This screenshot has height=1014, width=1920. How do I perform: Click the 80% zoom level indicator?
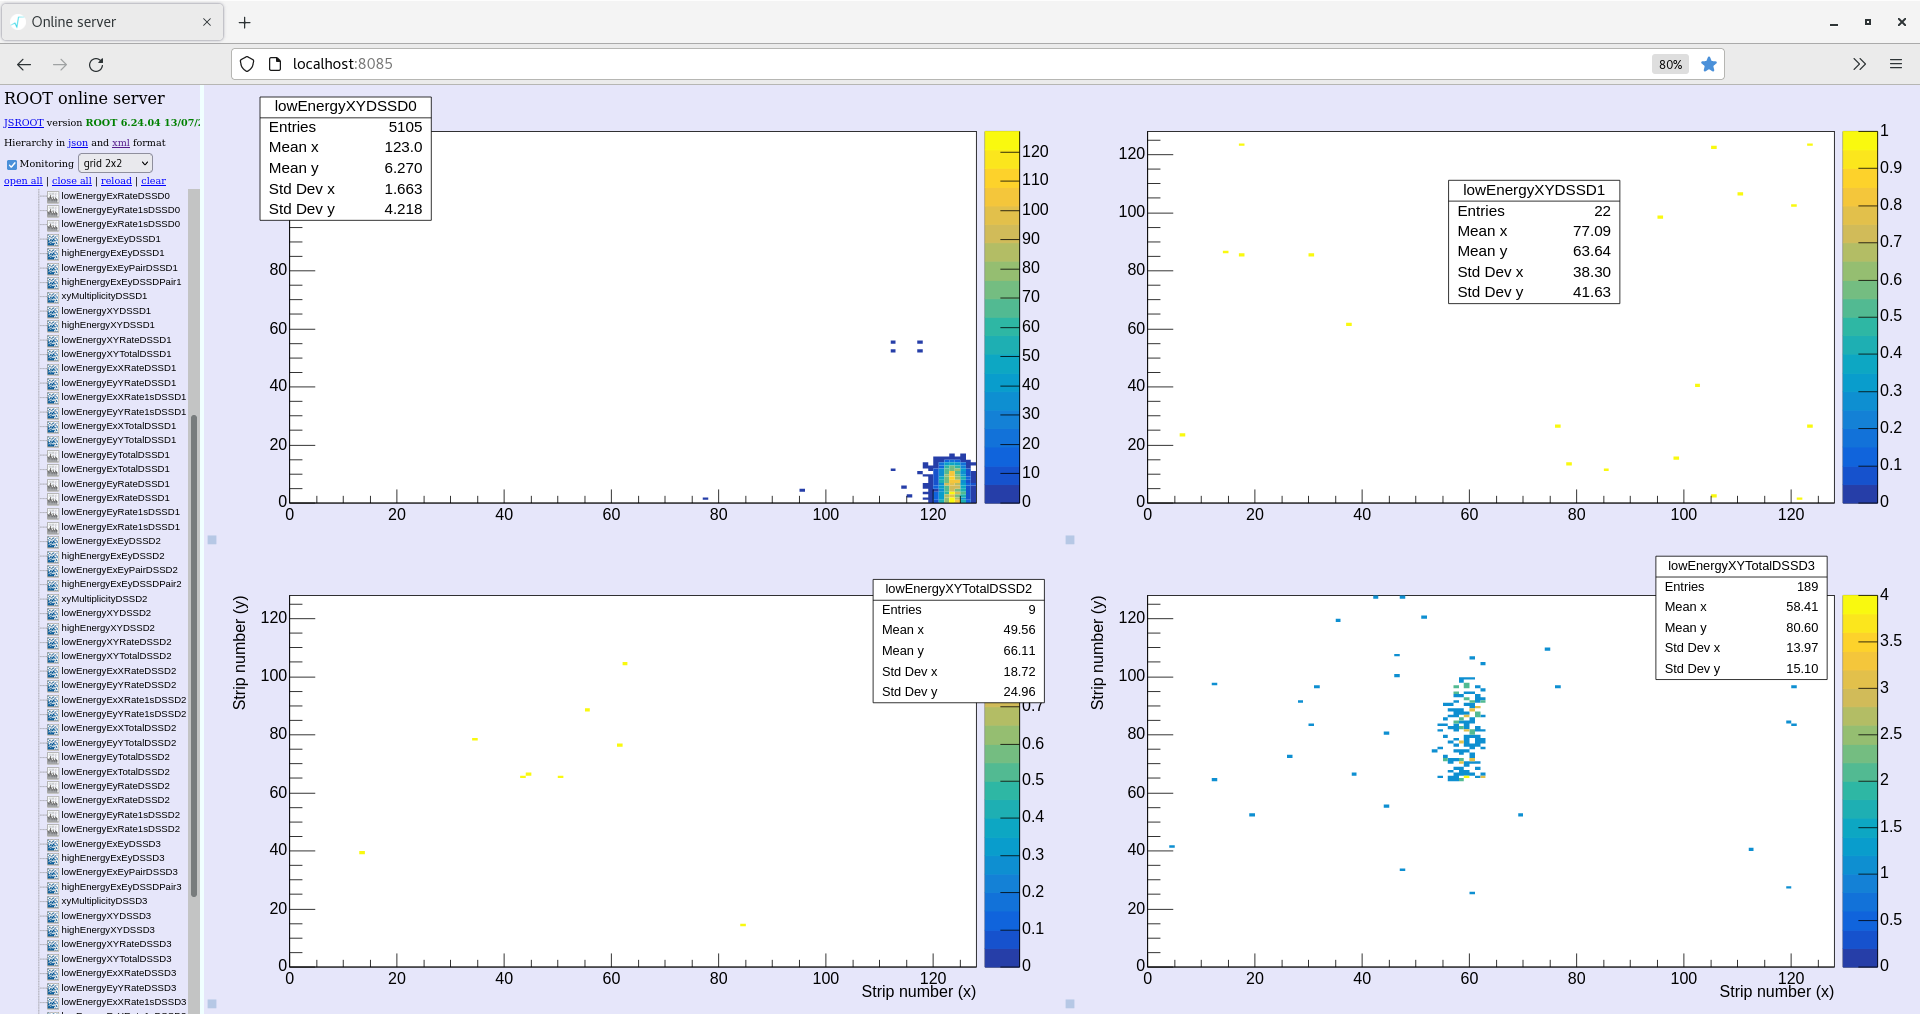1670,64
